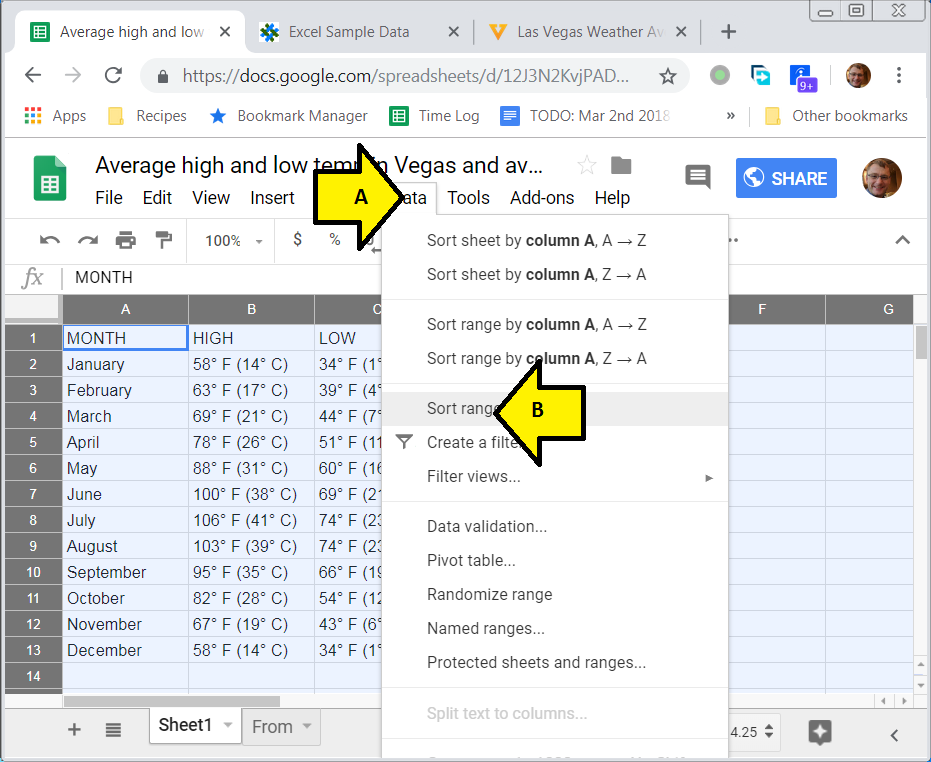Open the Bookmark Manager bookmark
The image size is (931, 762).
(x=289, y=116)
